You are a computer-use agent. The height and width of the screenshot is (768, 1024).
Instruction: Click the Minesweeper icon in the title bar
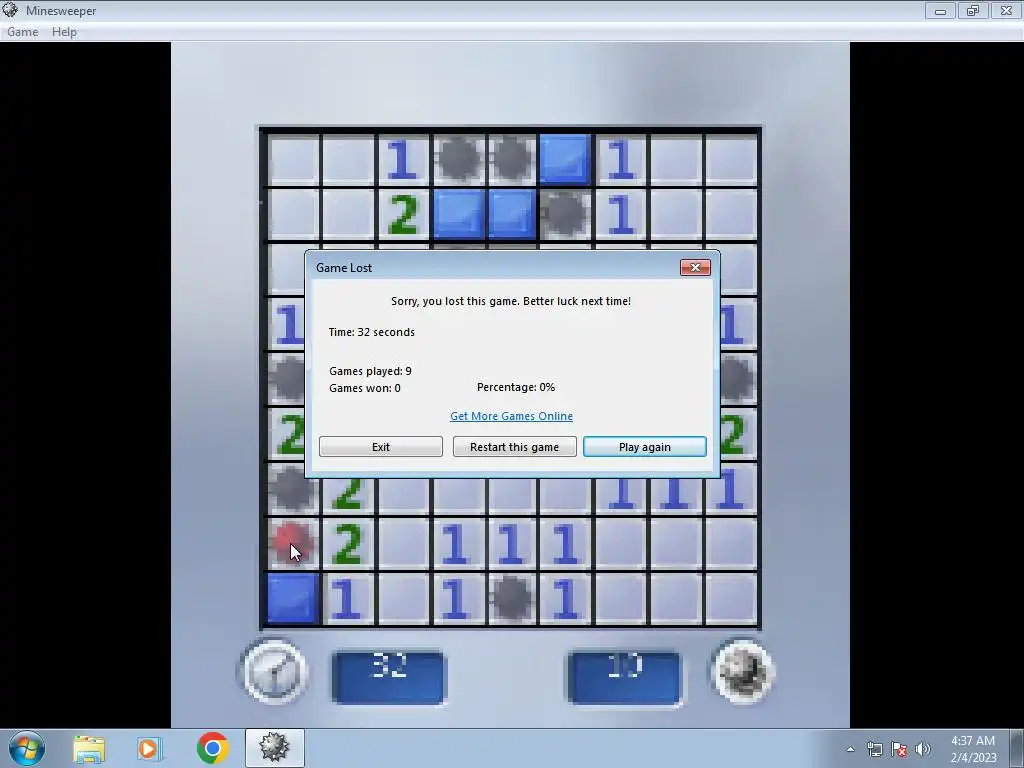coord(10,10)
